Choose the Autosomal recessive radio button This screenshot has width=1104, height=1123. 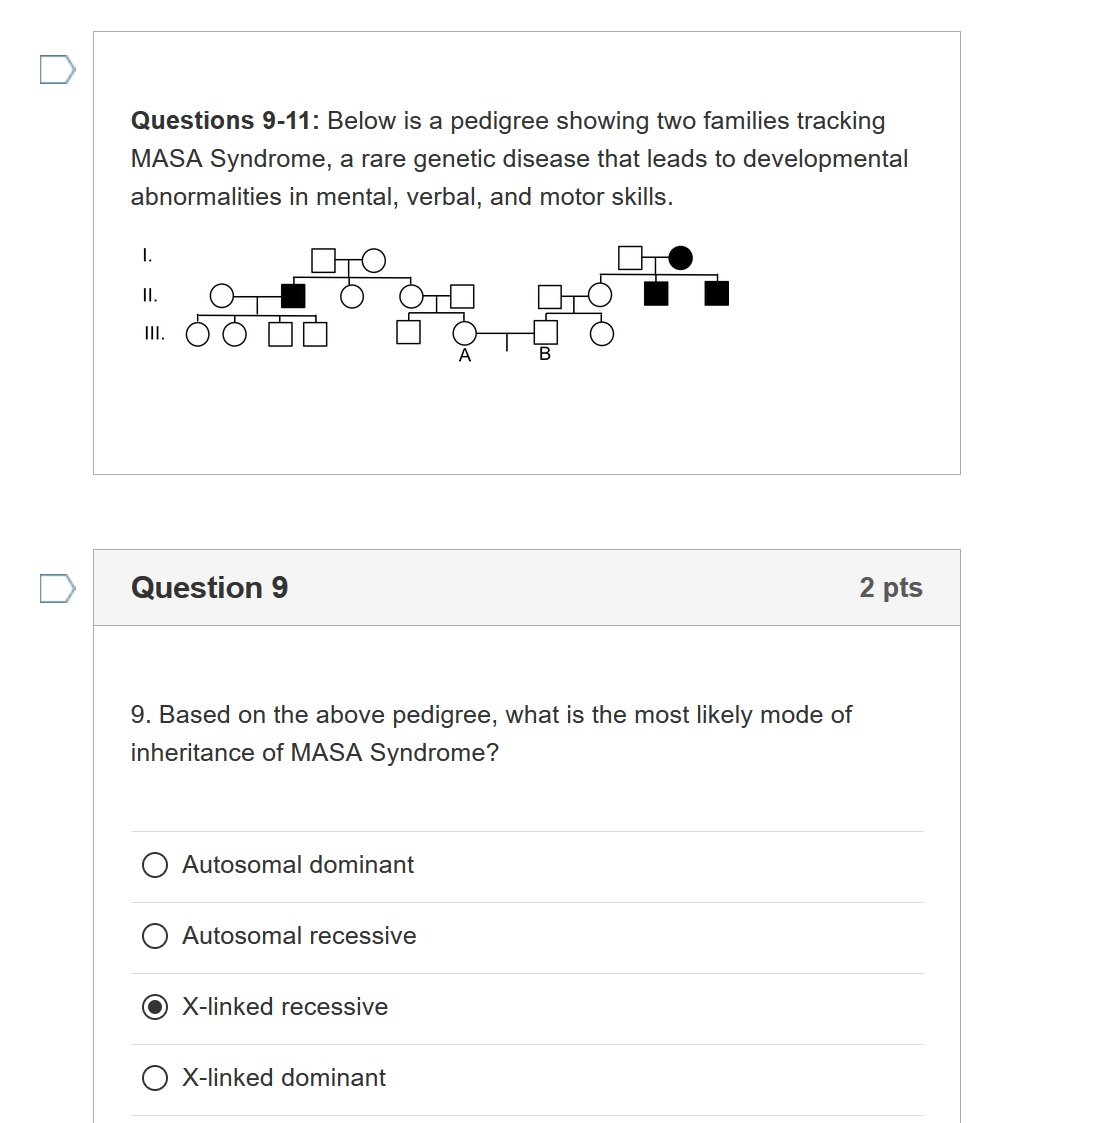click(x=155, y=936)
